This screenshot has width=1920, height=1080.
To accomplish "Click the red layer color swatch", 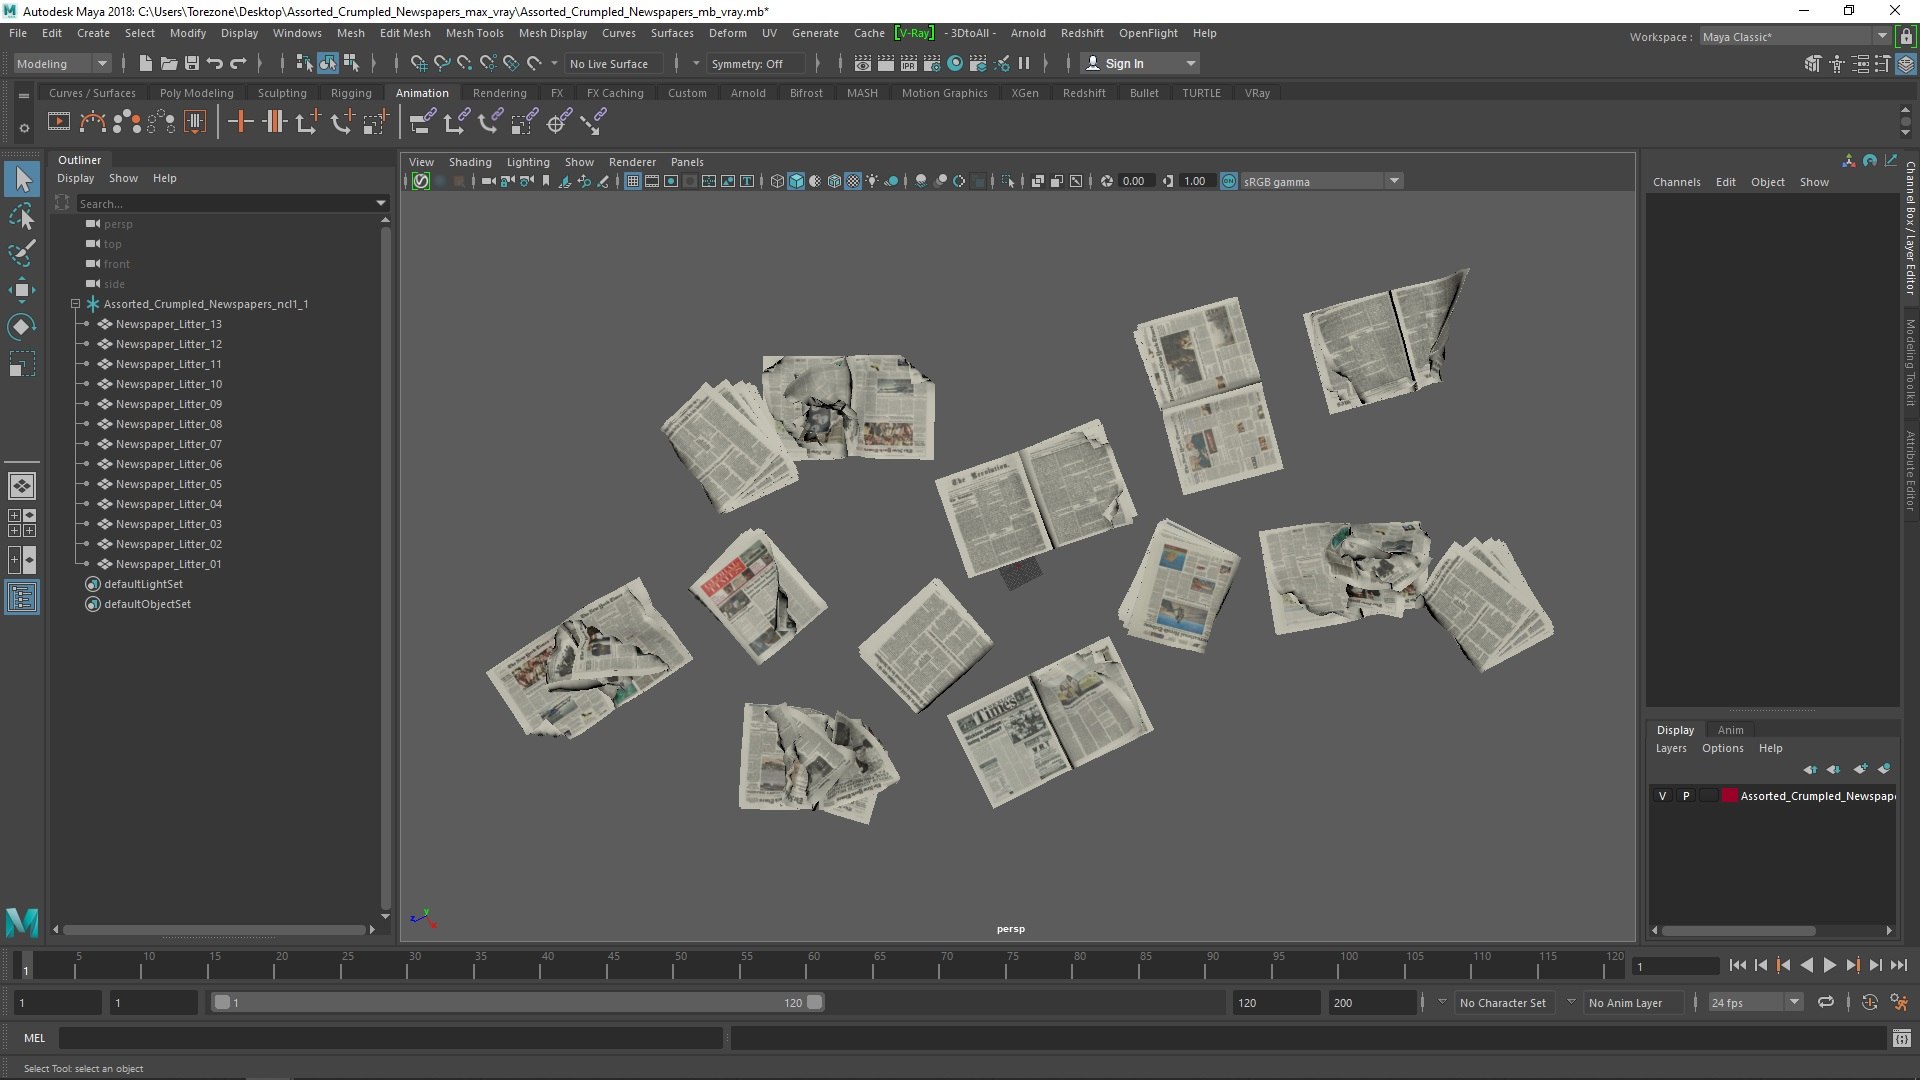I will point(1729,796).
